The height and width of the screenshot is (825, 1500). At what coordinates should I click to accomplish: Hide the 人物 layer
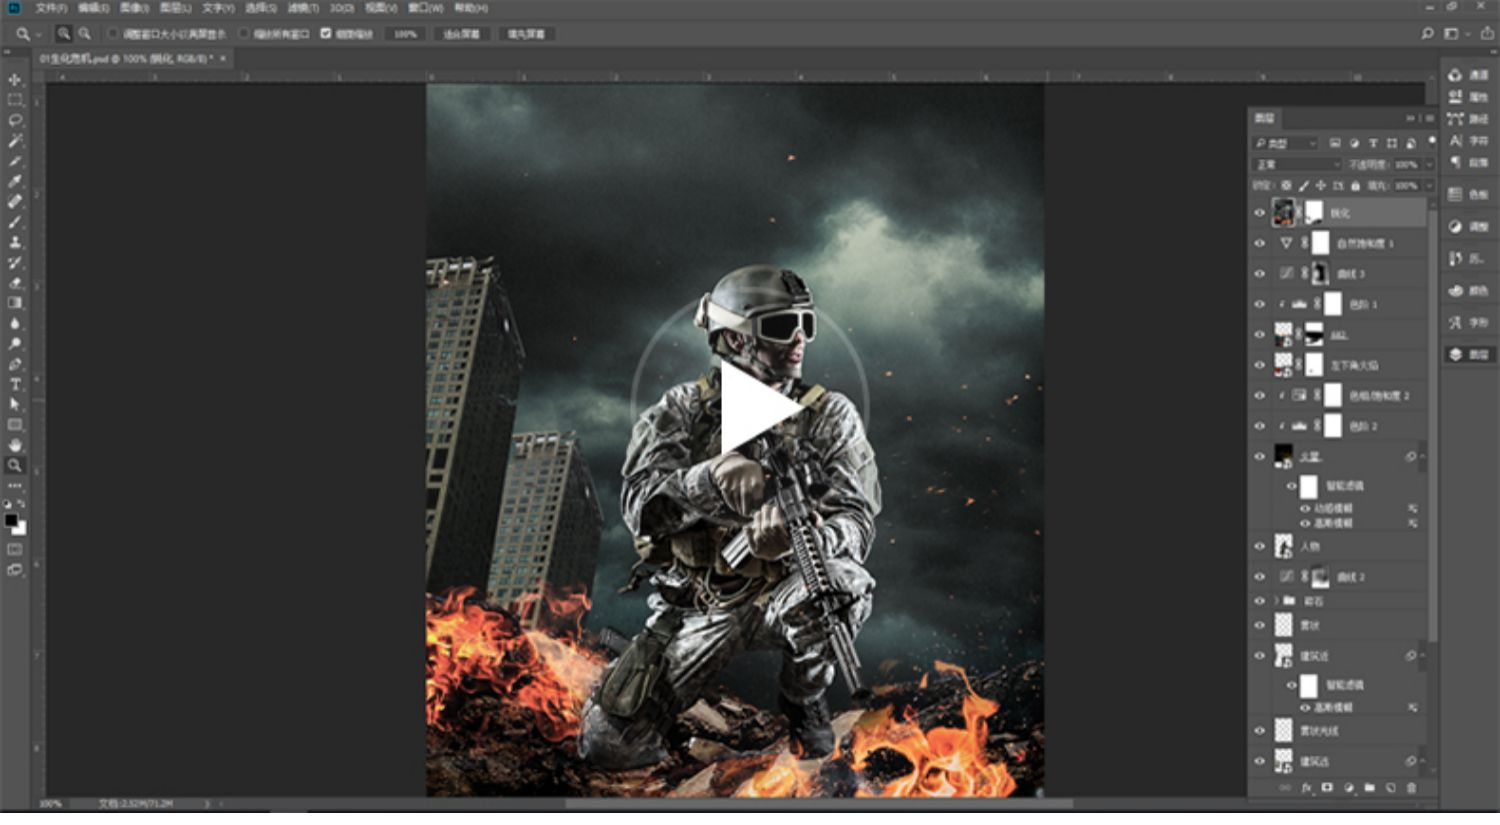click(1260, 547)
